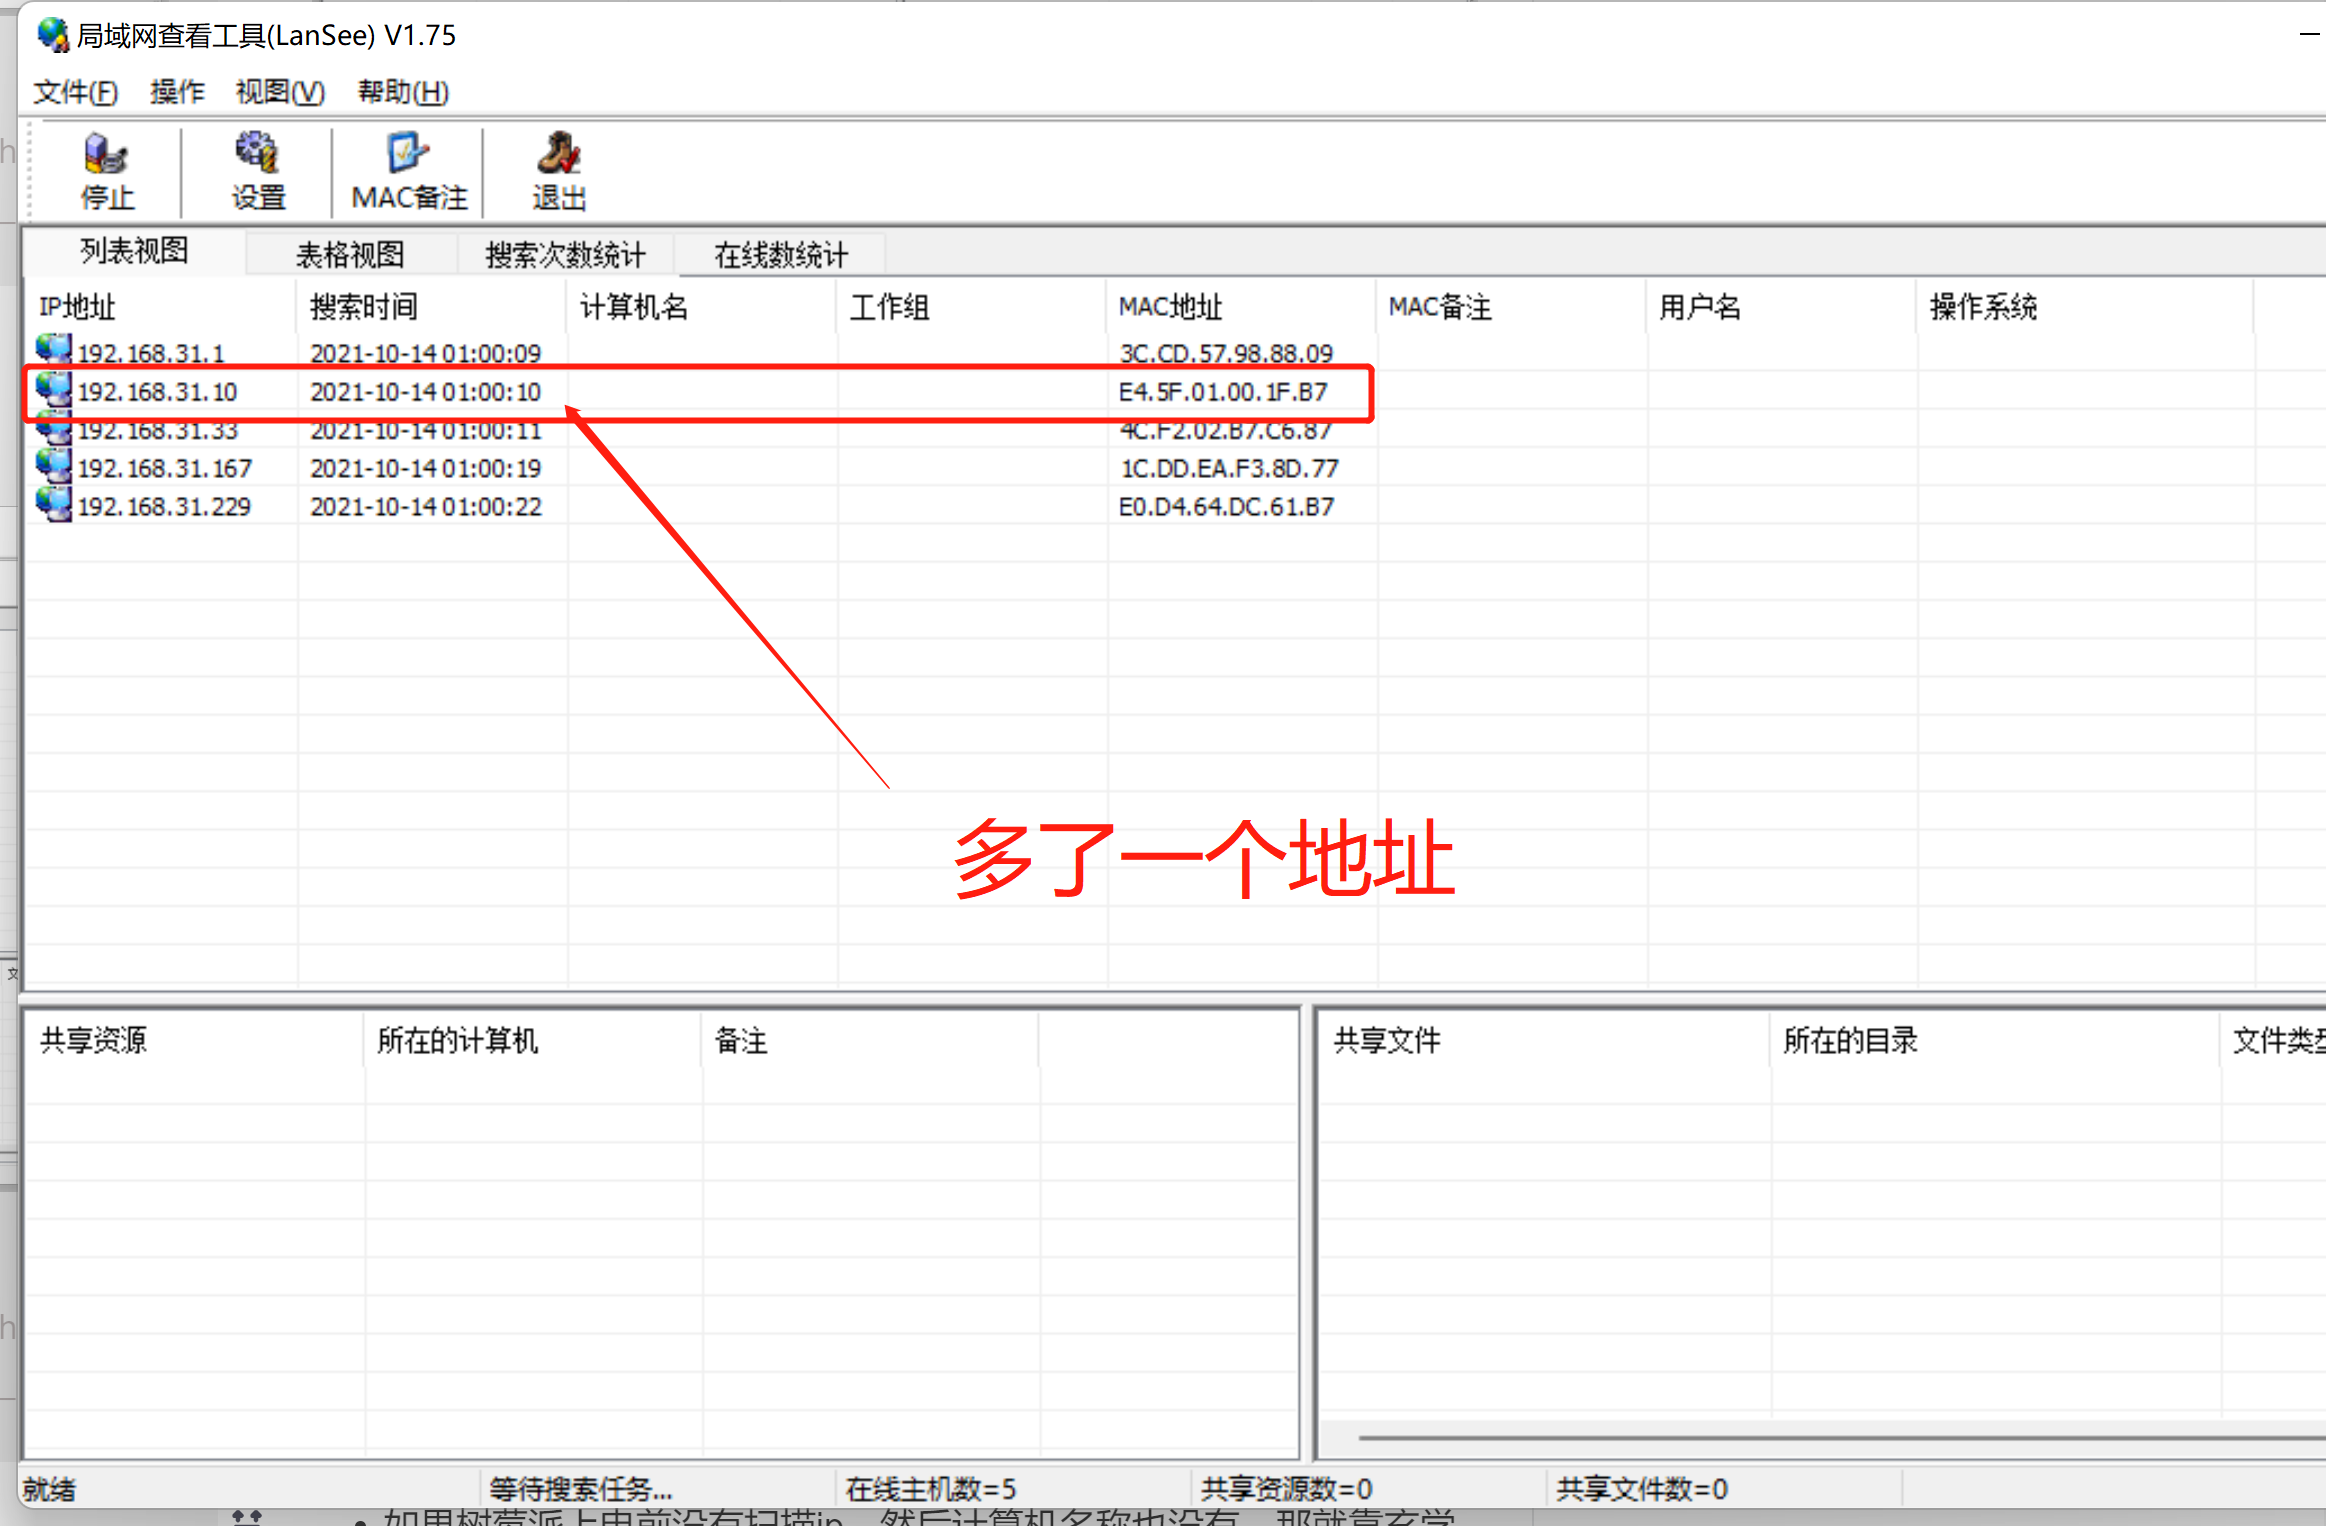This screenshot has height=1526, width=2326.
Task: Switch to the 表格视图 tab
Action: coord(350,255)
